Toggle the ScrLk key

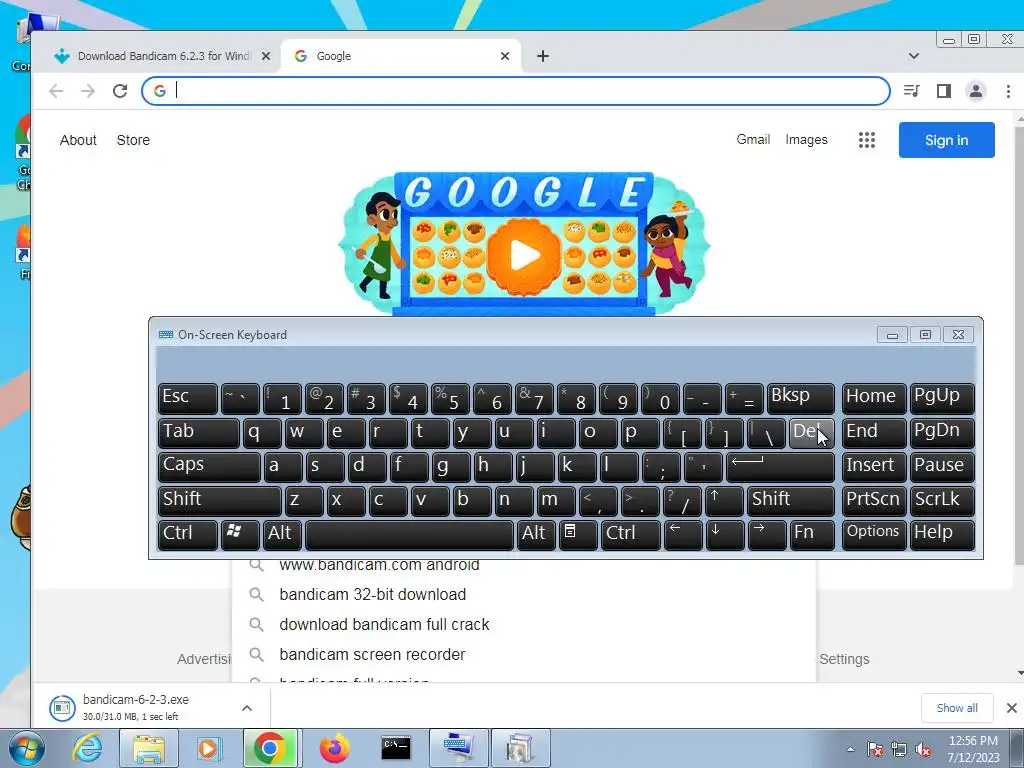pos(942,501)
